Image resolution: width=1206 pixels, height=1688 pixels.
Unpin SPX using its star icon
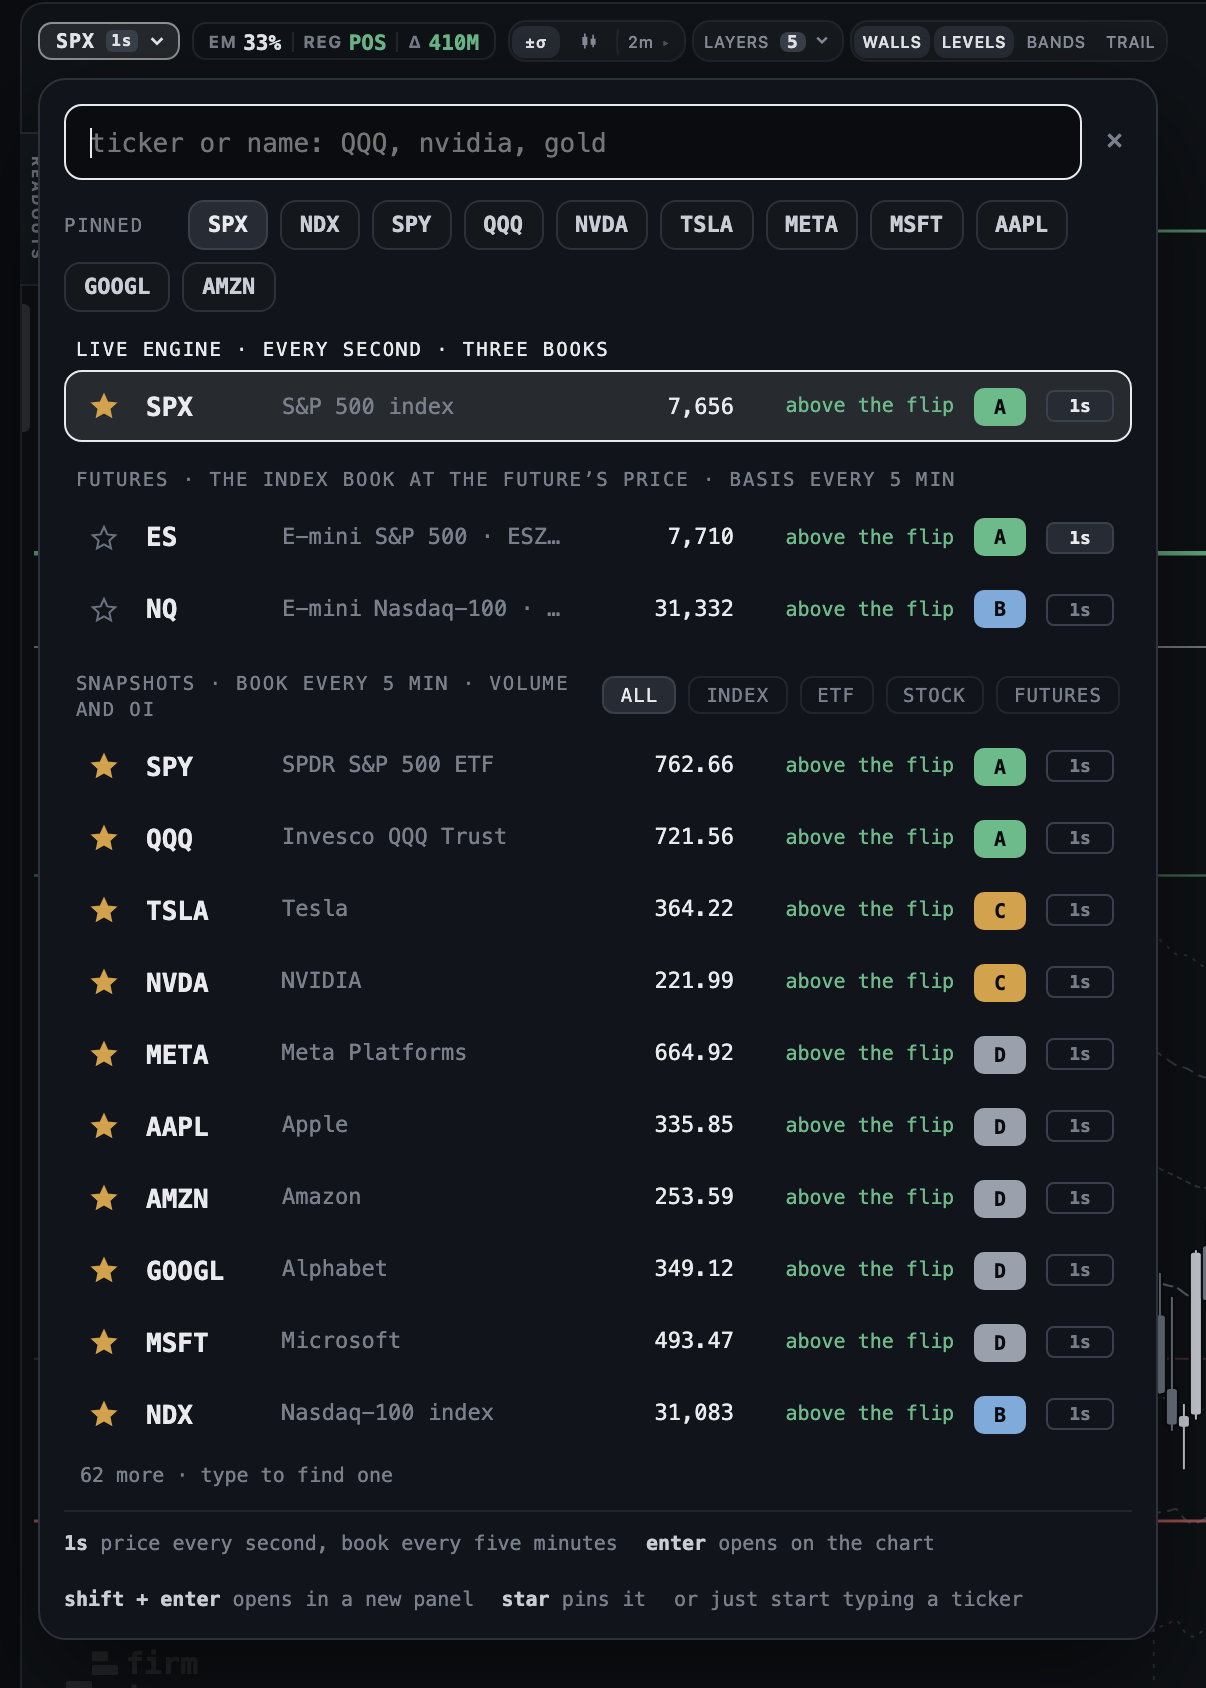pyautogui.click(x=104, y=406)
